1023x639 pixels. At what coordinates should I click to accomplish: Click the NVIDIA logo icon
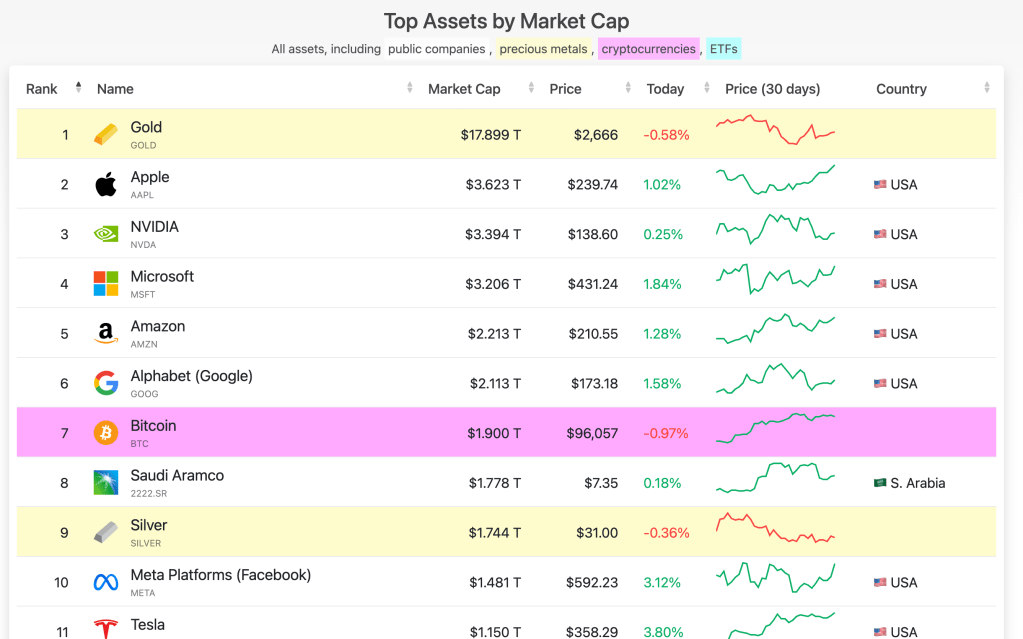pos(106,234)
